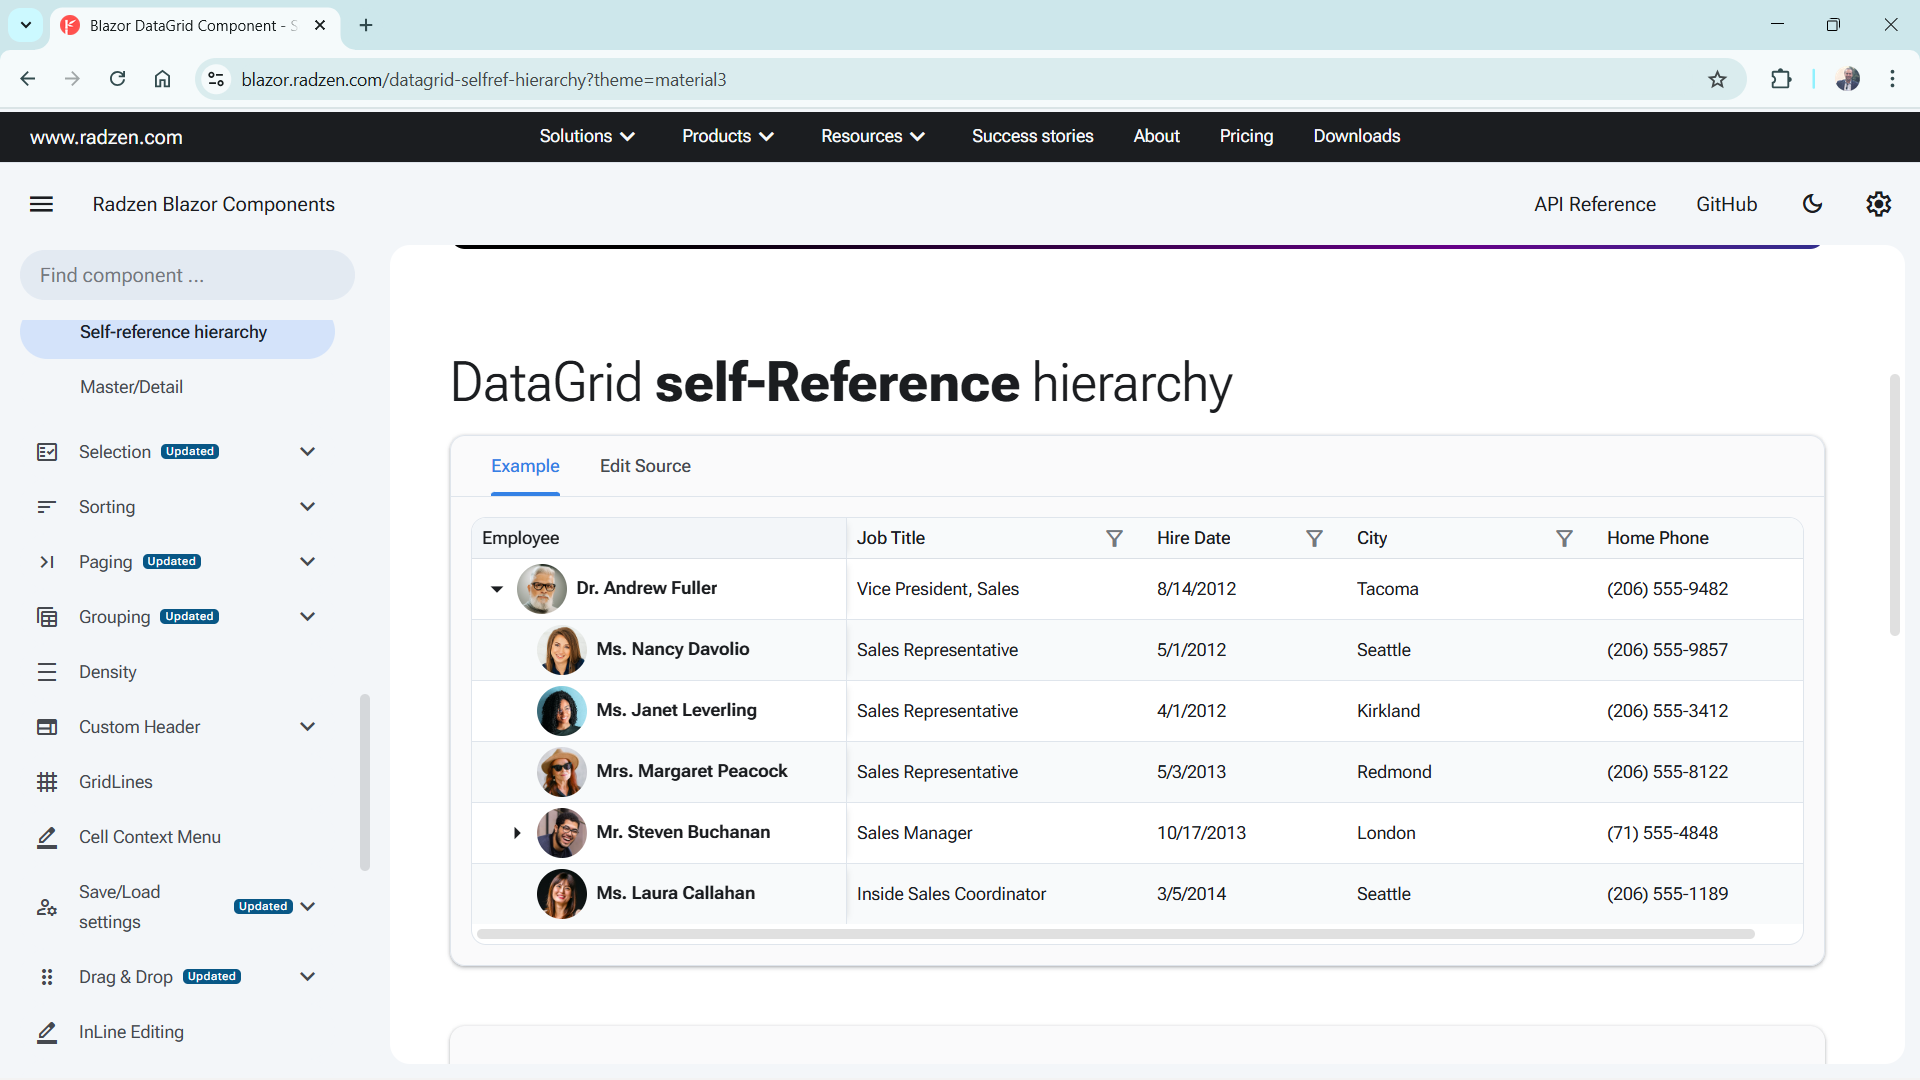Focus the Find component search field
The height and width of the screenshot is (1080, 1920).
[x=187, y=275]
